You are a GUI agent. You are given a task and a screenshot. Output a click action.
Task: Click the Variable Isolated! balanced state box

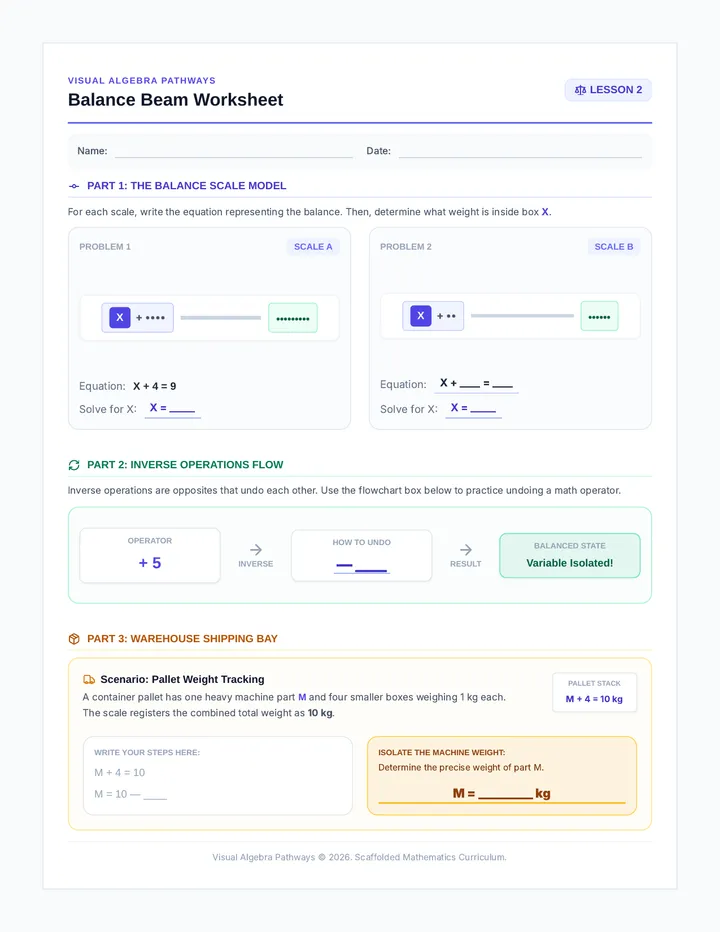[570, 555]
